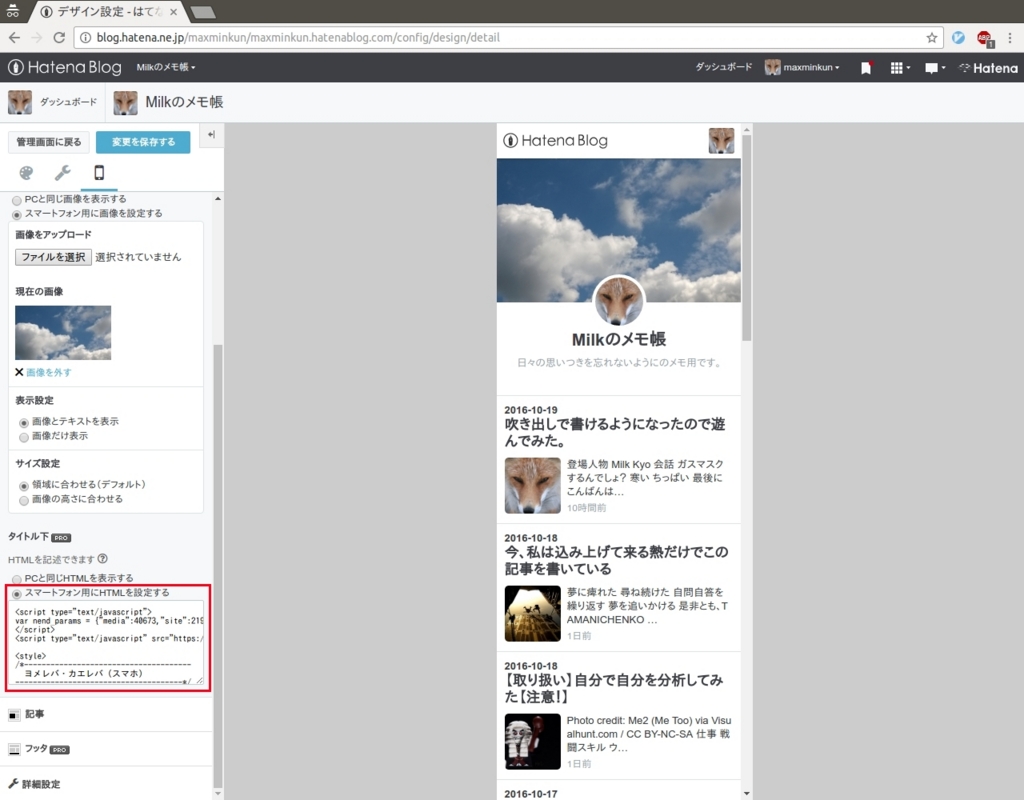Click the blue checkmark extension icon

click(958, 38)
